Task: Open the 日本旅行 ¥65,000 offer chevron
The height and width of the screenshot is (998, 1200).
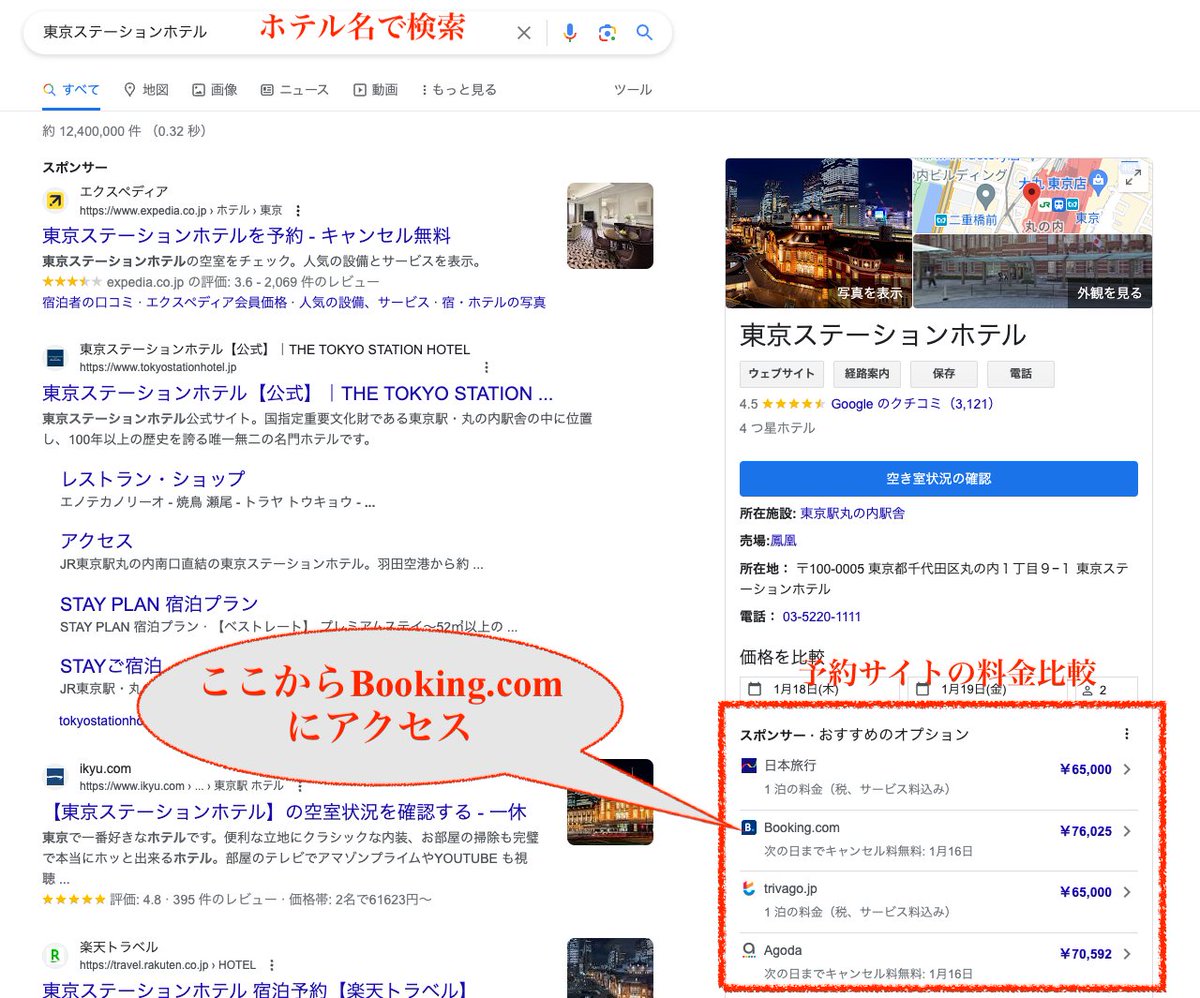Action: pyautogui.click(x=1127, y=770)
